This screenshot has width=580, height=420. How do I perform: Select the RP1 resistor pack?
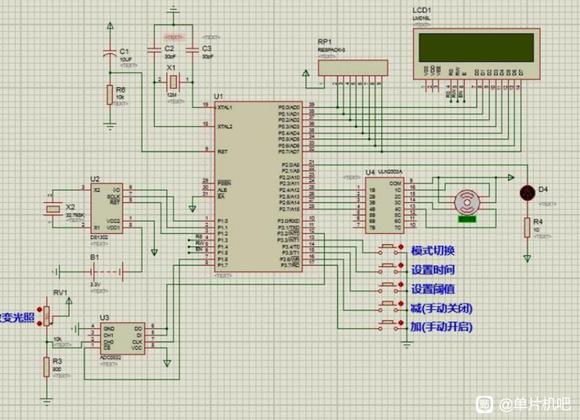[353, 68]
